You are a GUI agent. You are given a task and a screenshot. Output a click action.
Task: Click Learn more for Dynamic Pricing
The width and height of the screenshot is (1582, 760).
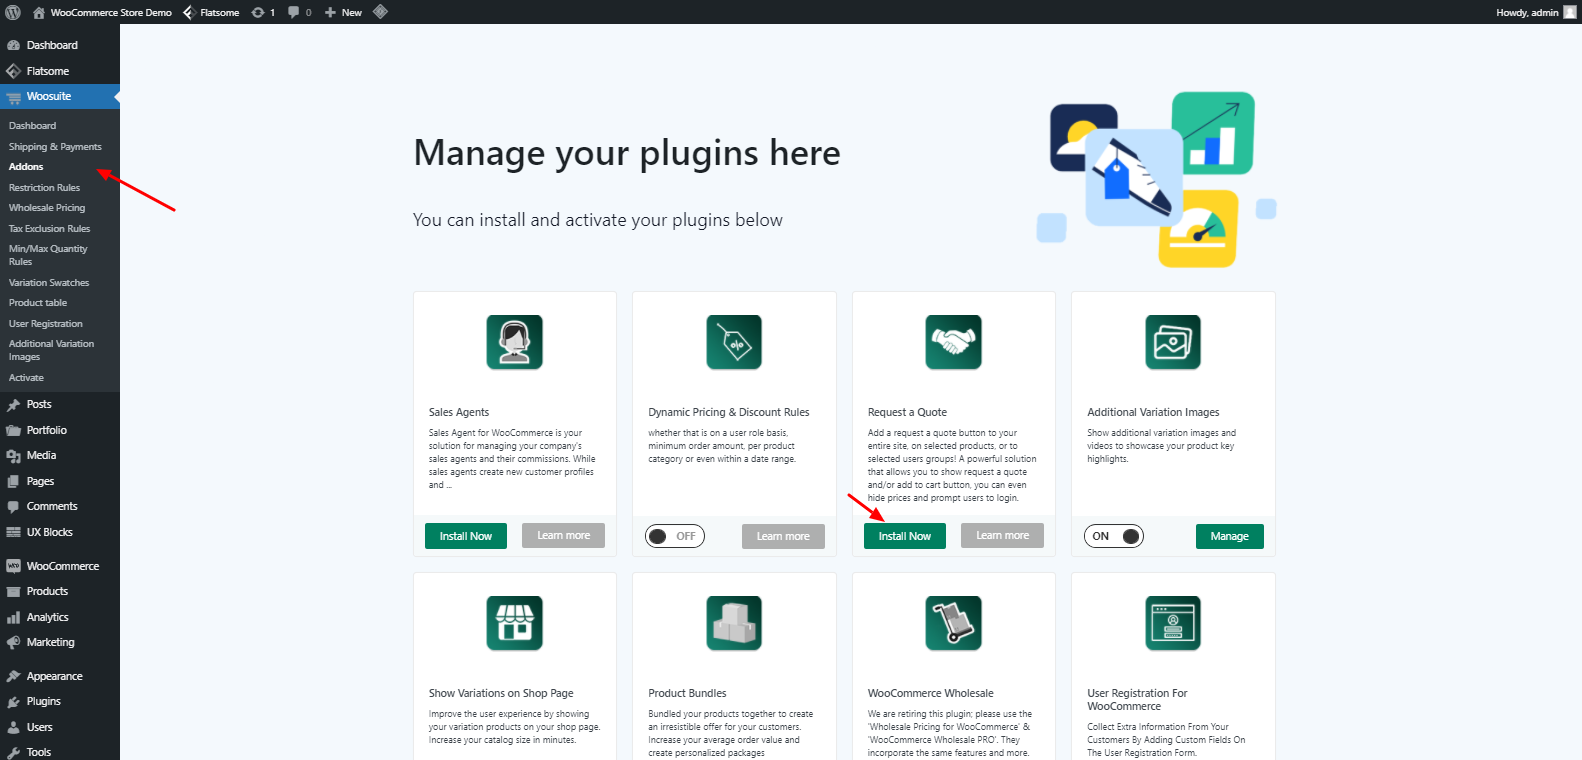click(x=783, y=537)
